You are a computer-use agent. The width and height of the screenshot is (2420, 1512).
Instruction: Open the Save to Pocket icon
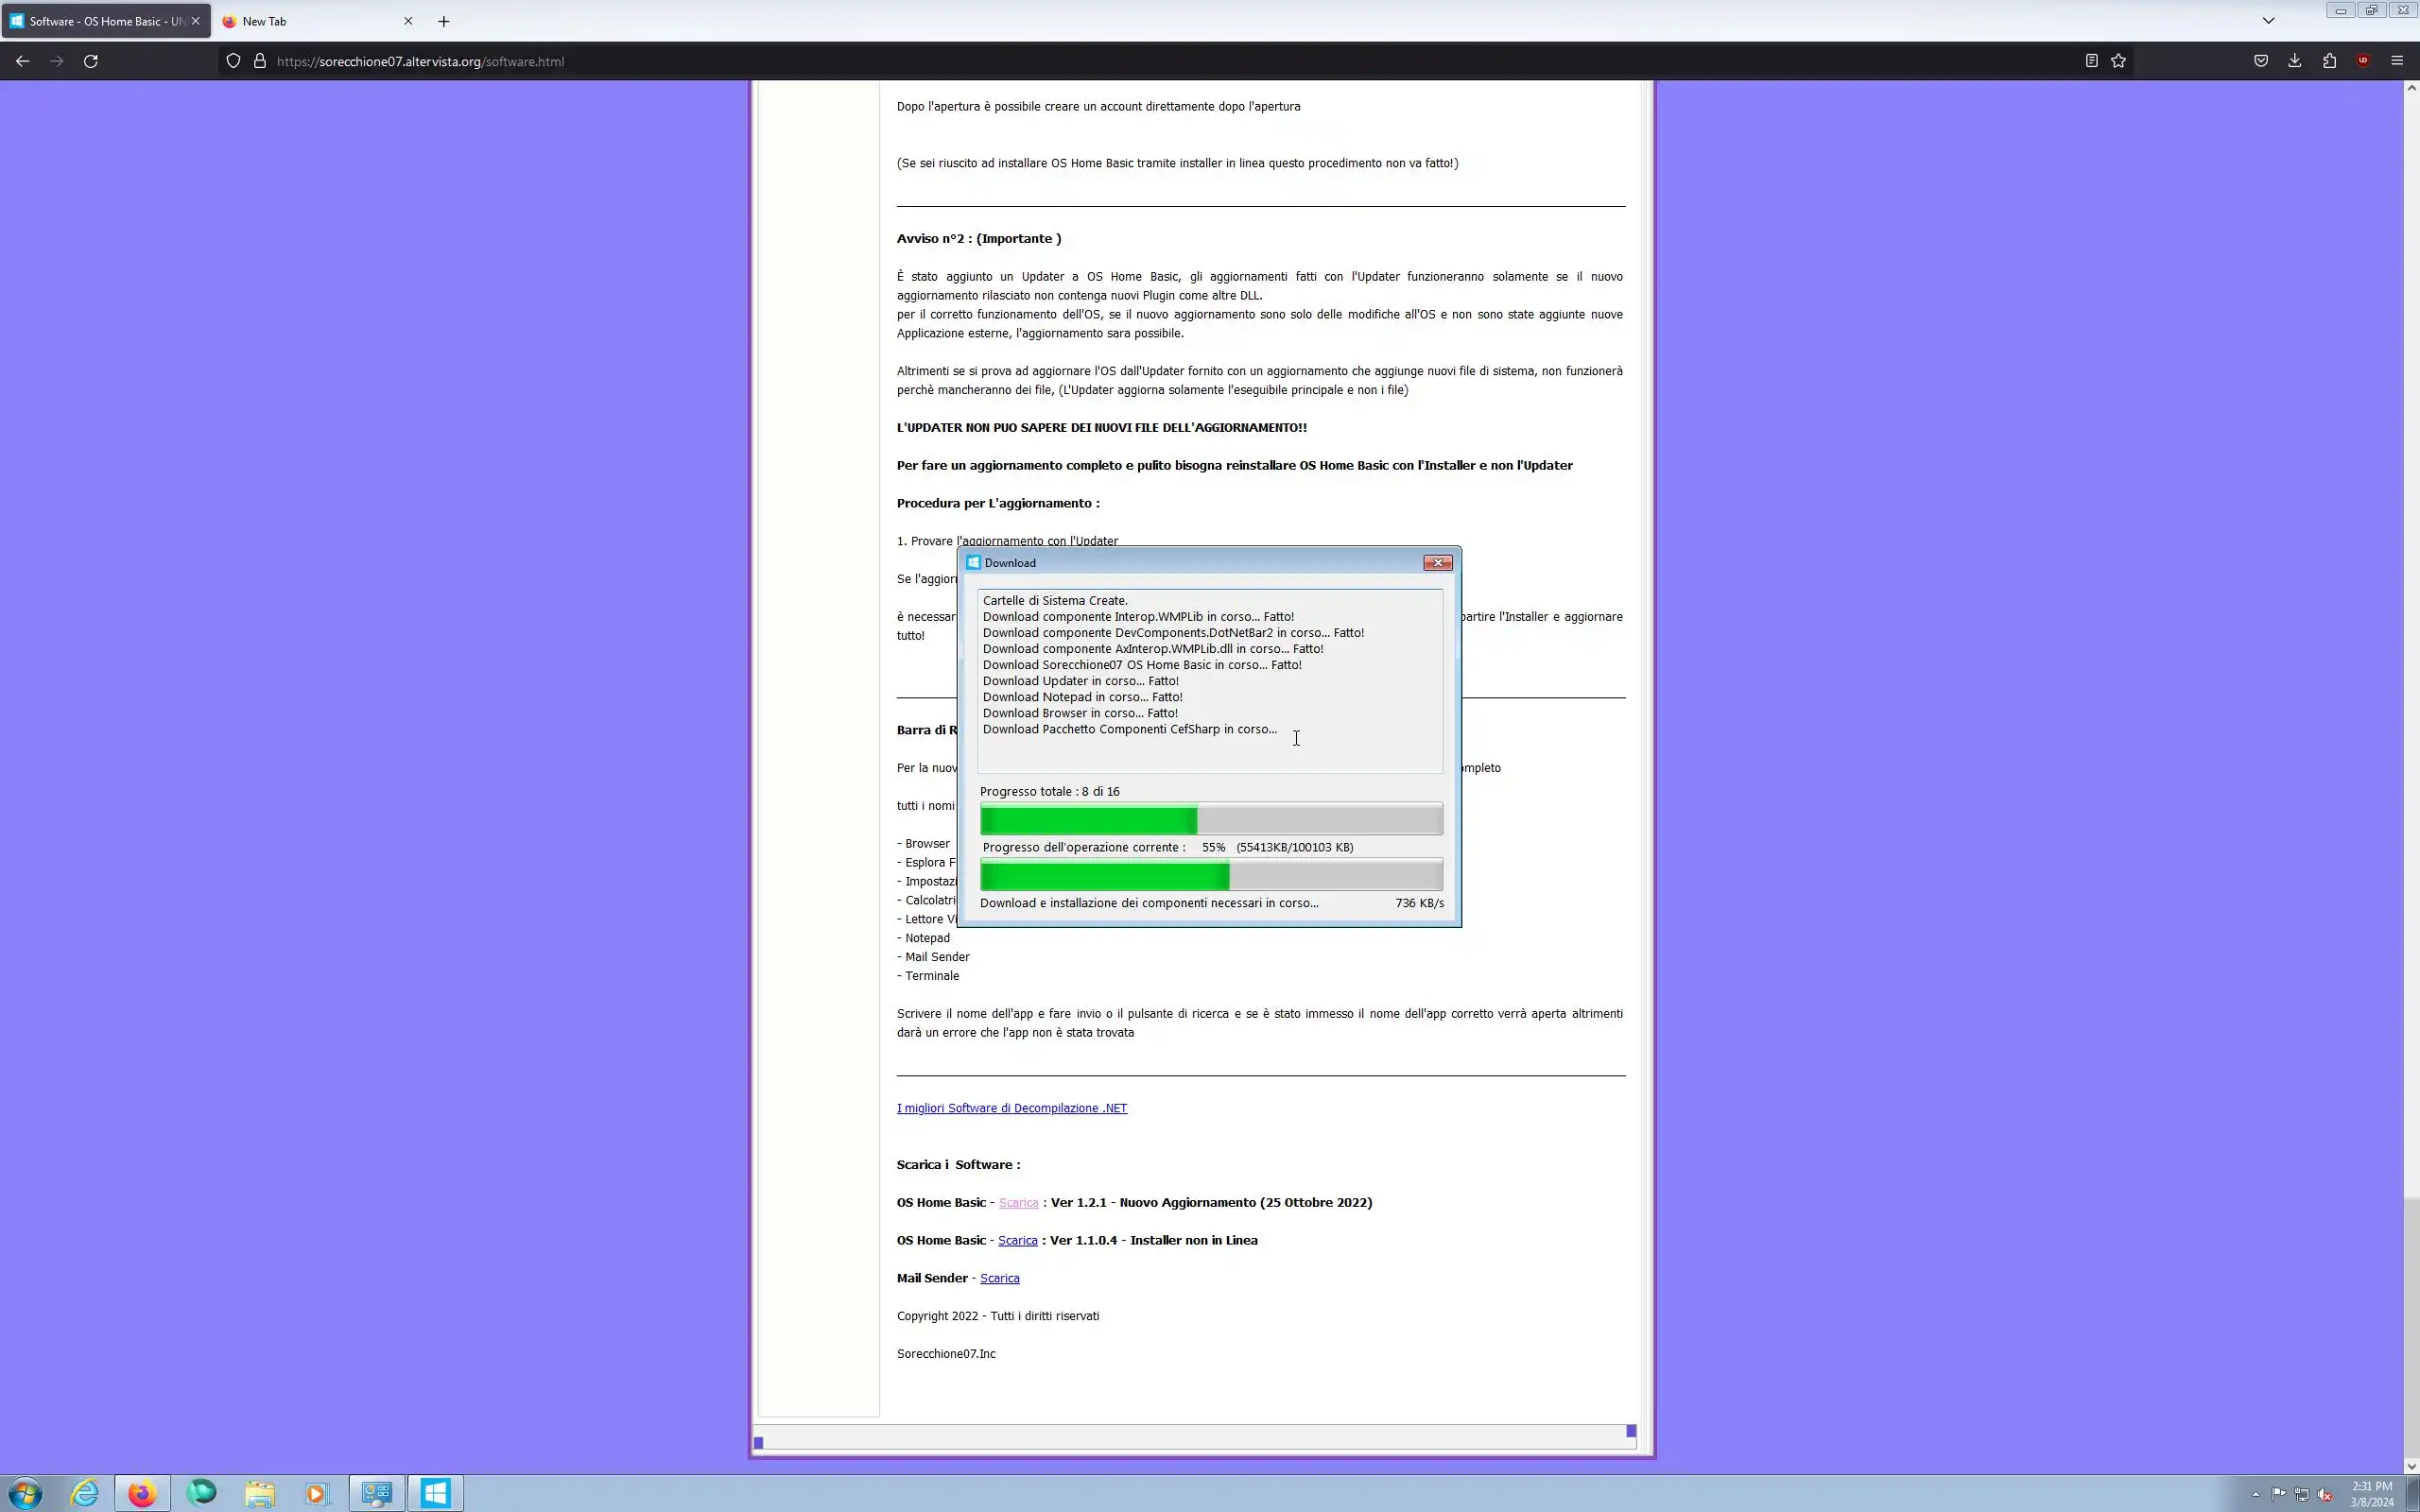pyautogui.click(x=2261, y=61)
